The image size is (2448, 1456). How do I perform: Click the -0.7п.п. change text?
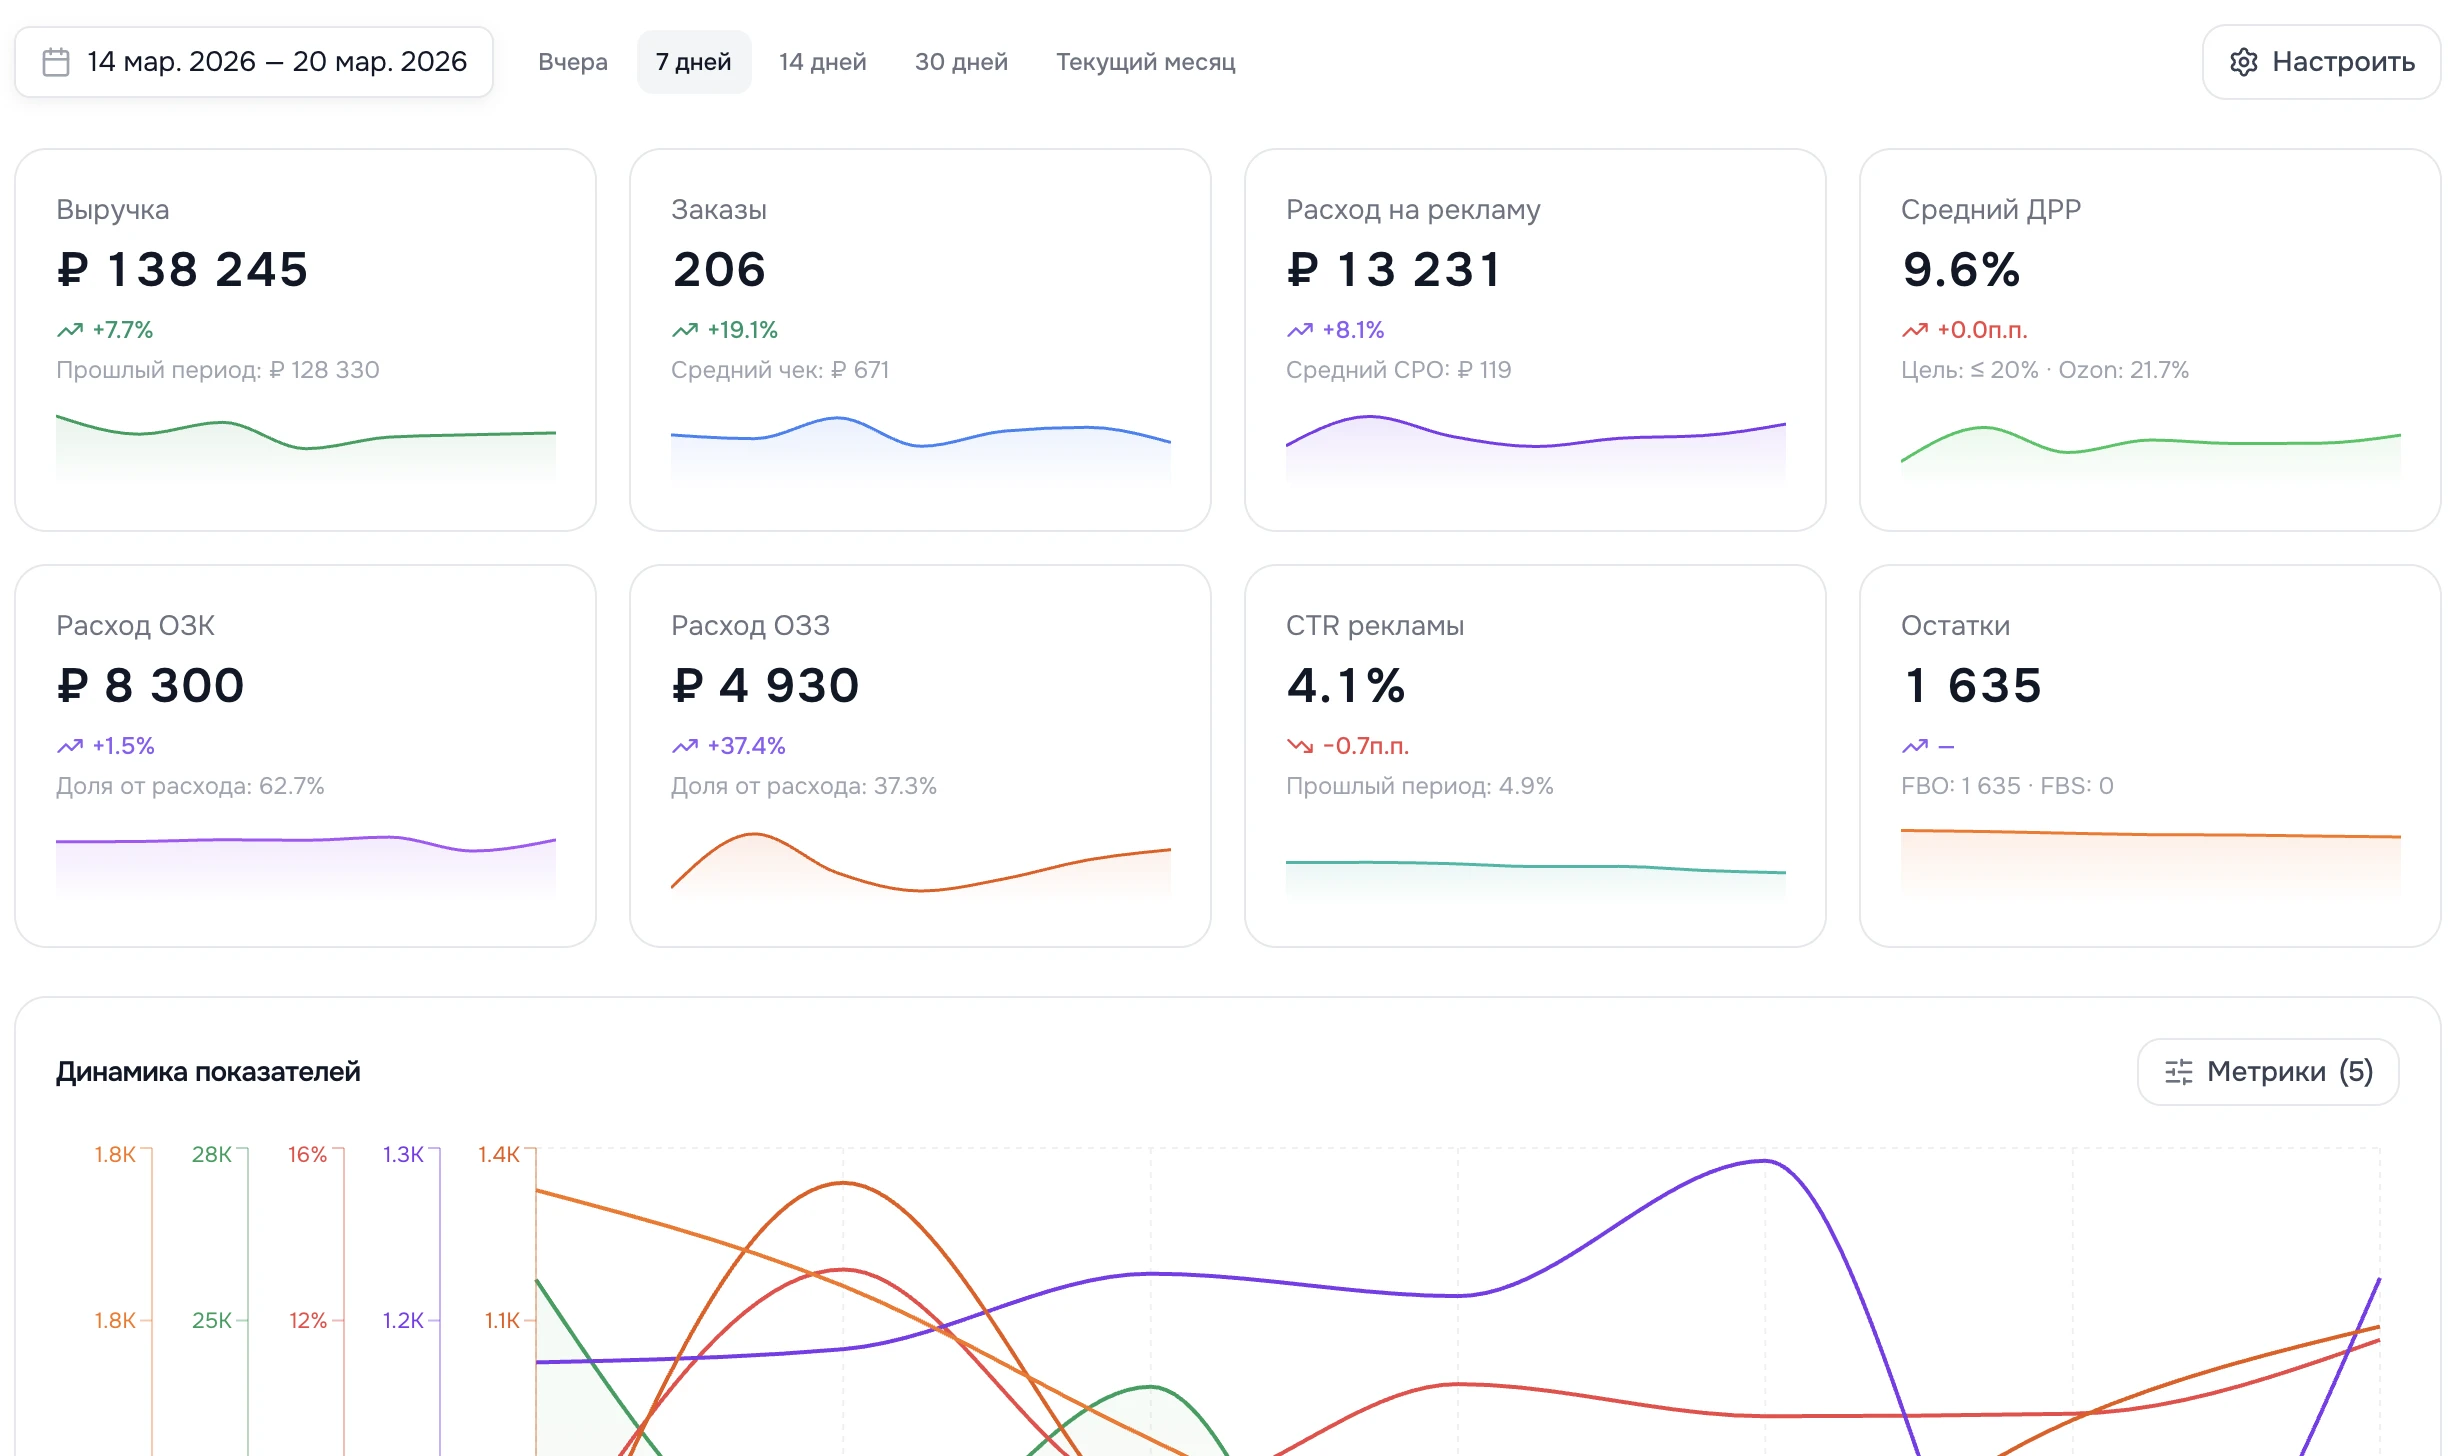pyautogui.click(x=1366, y=746)
